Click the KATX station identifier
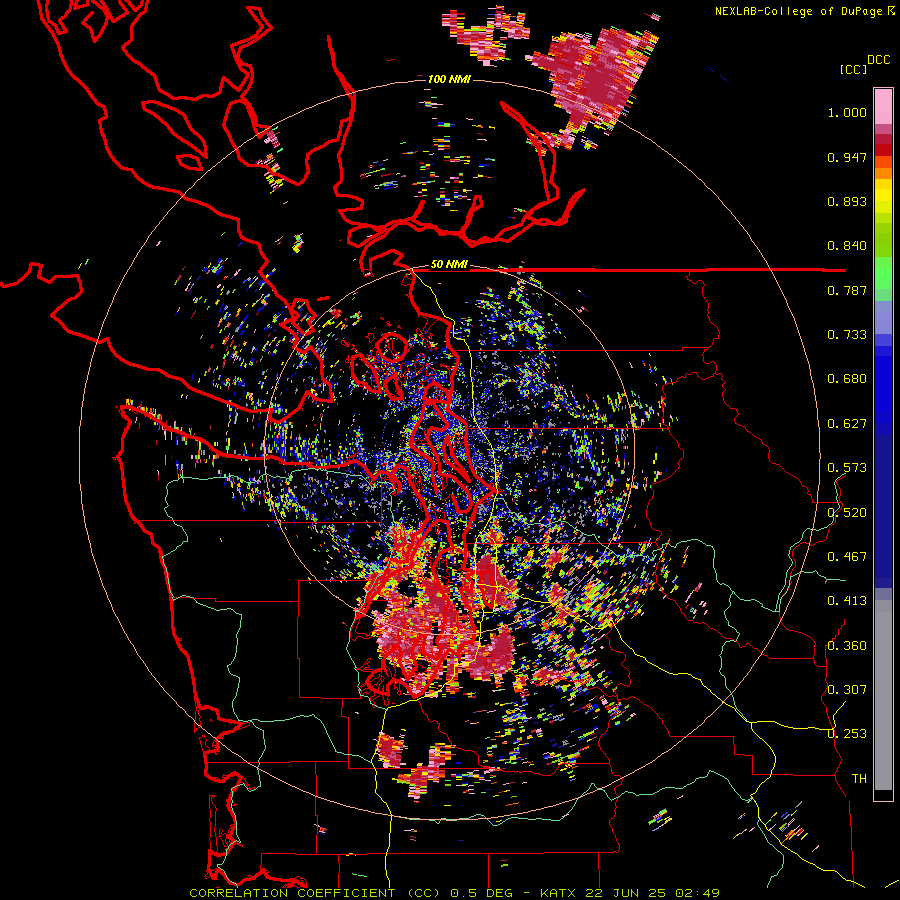Screen dimensions: 900x900 pyautogui.click(x=560, y=893)
